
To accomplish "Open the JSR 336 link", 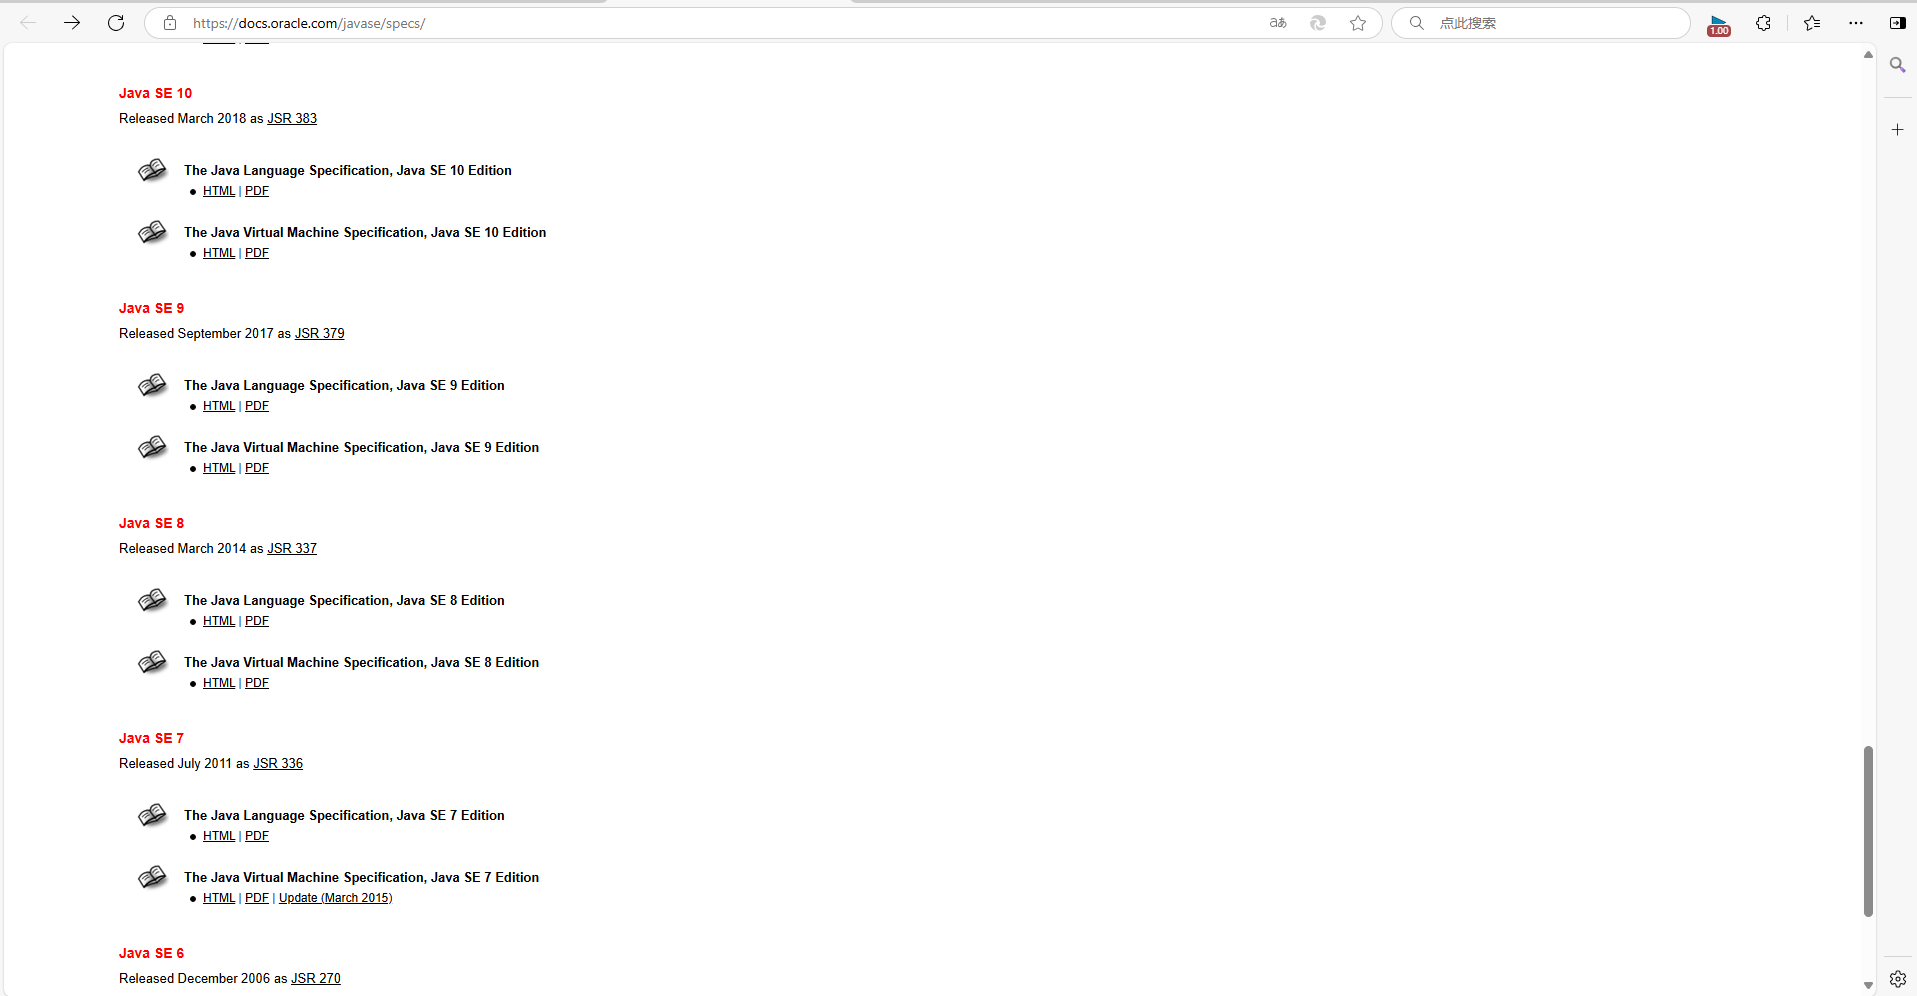I will (x=278, y=763).
